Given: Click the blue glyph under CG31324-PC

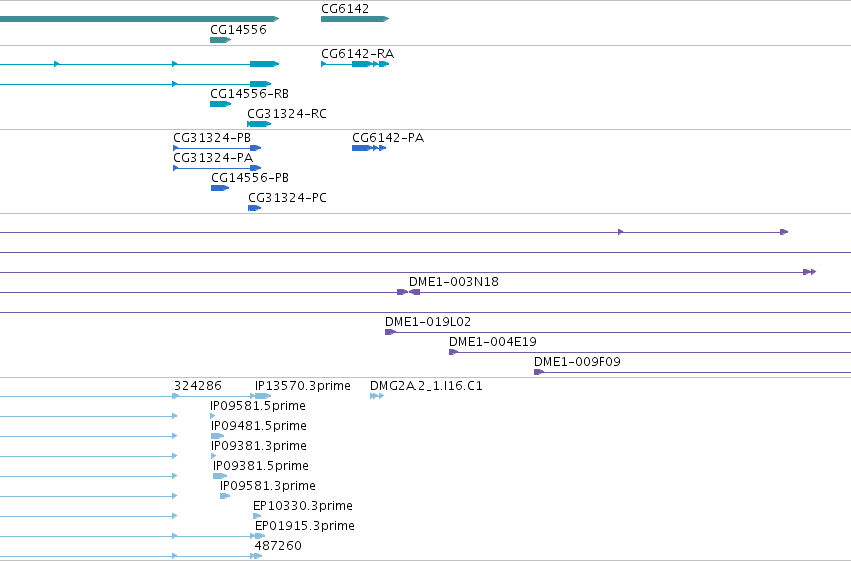Looking at the screenshot, I should pos(255,208).
